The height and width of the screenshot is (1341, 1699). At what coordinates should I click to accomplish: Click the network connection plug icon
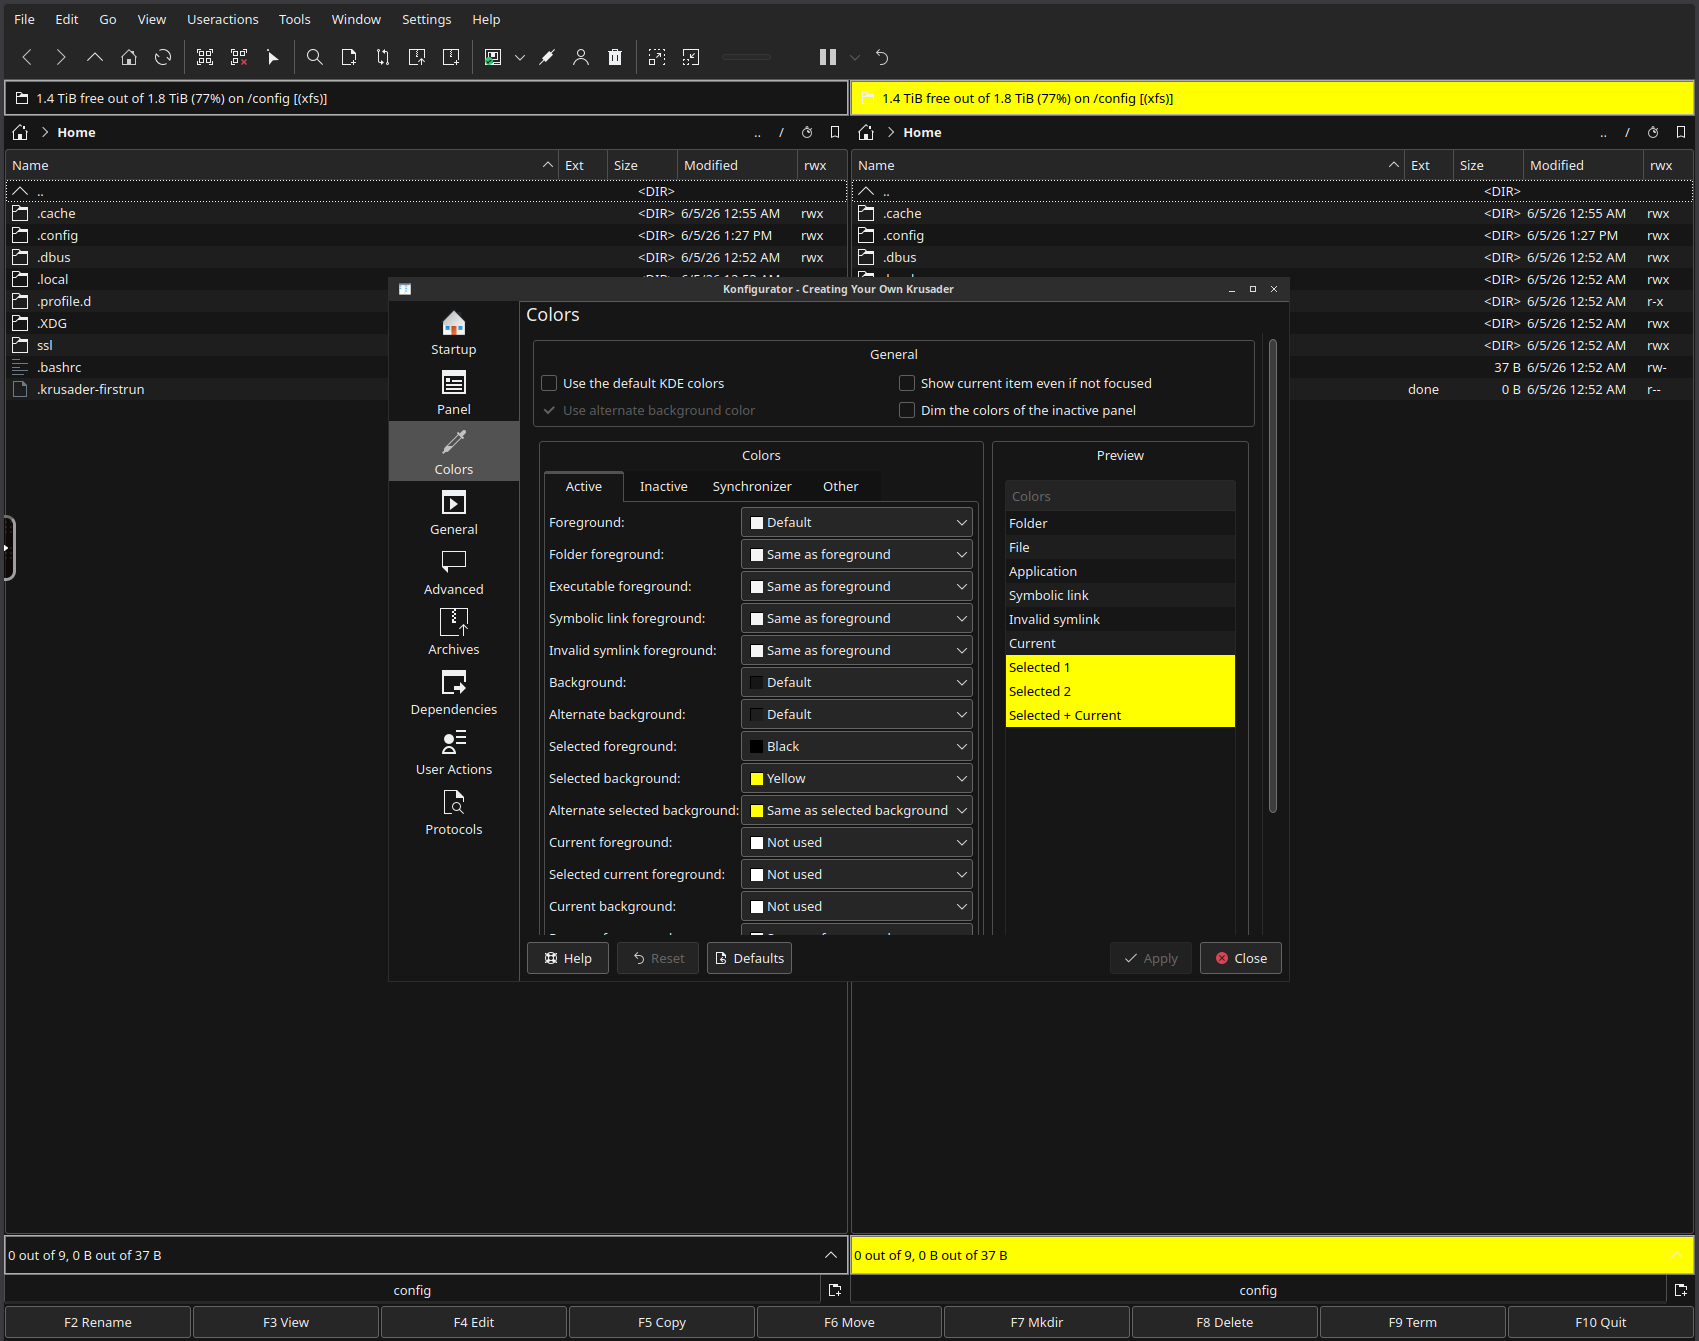pos(547,57)
